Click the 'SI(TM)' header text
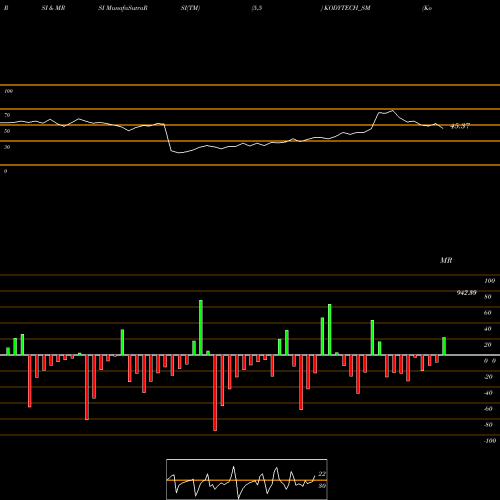This screenshot has height=500, width=500. 190,8
